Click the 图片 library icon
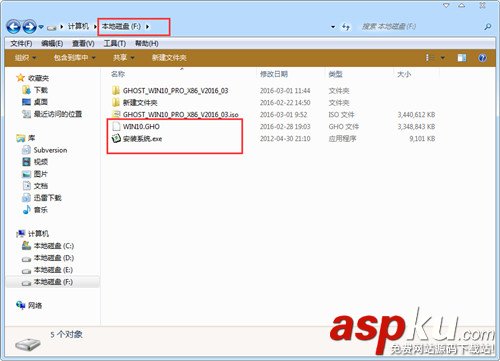This screenshot has width=500, height=361. pyautogui.click(x=26, y=174)
